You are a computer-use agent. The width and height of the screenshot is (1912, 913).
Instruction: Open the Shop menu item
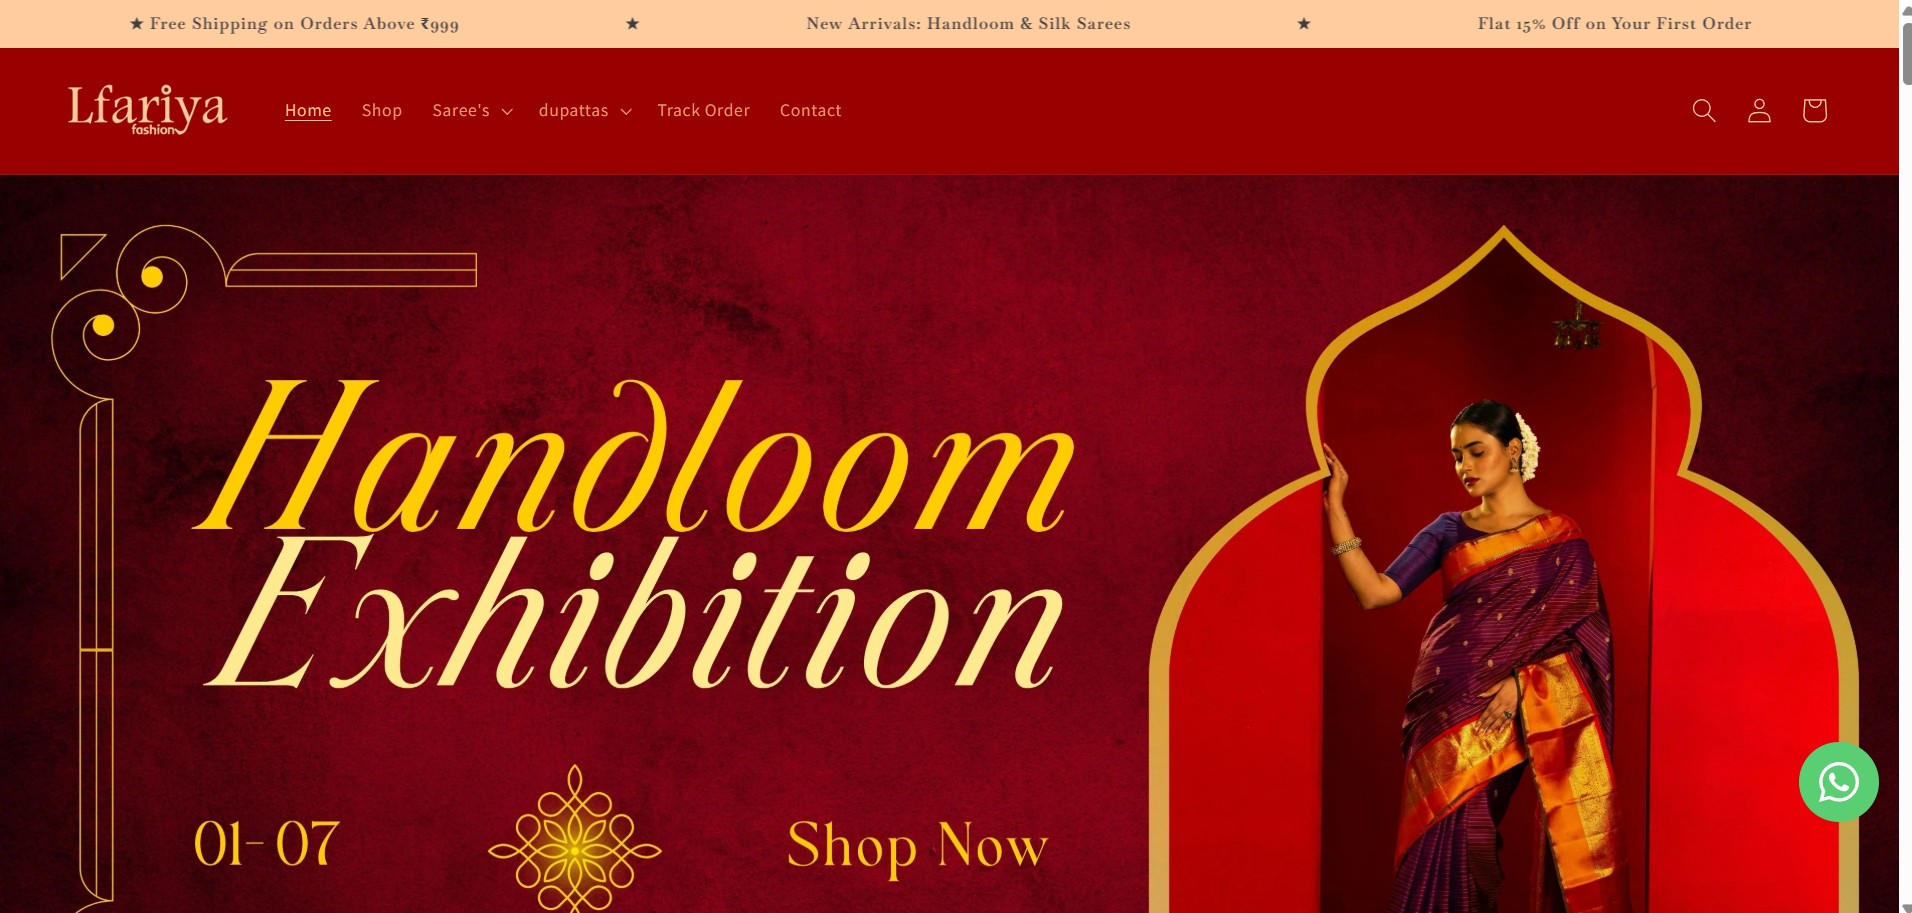click(x=382, y=110)
